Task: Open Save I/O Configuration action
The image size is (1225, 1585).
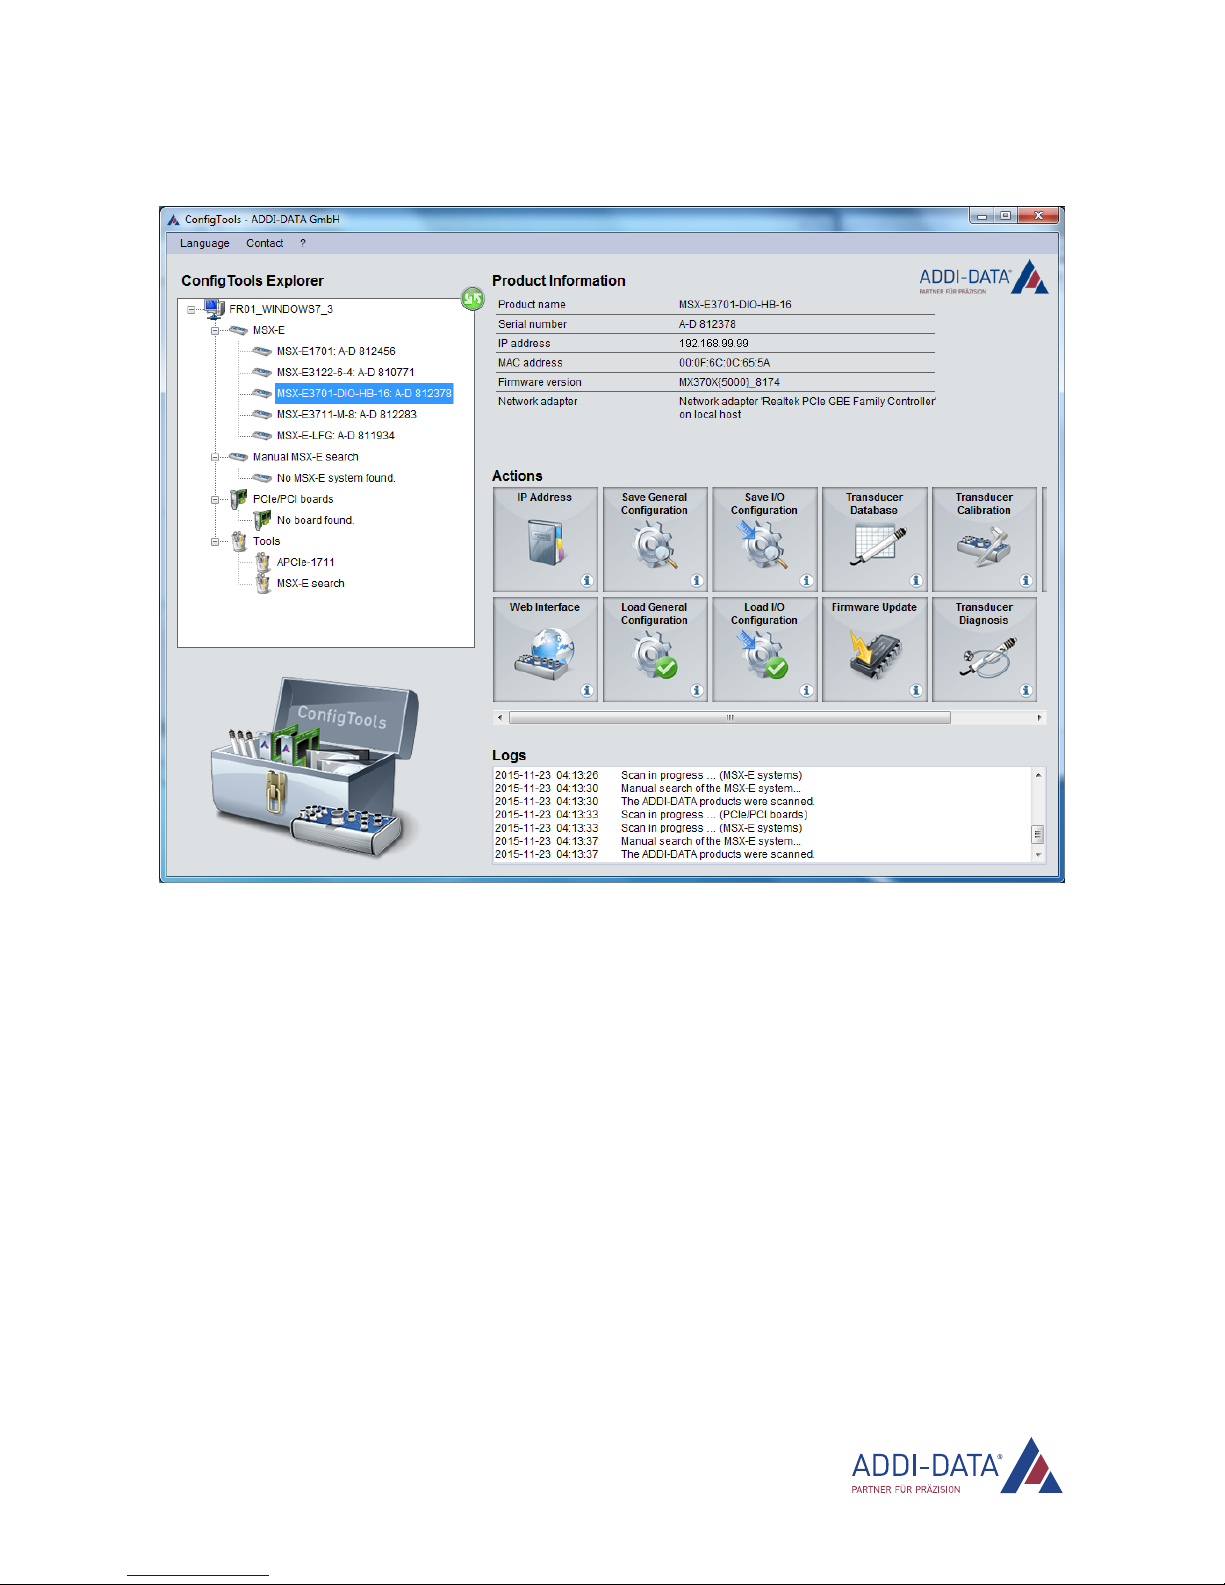Action: click(765, 539)
